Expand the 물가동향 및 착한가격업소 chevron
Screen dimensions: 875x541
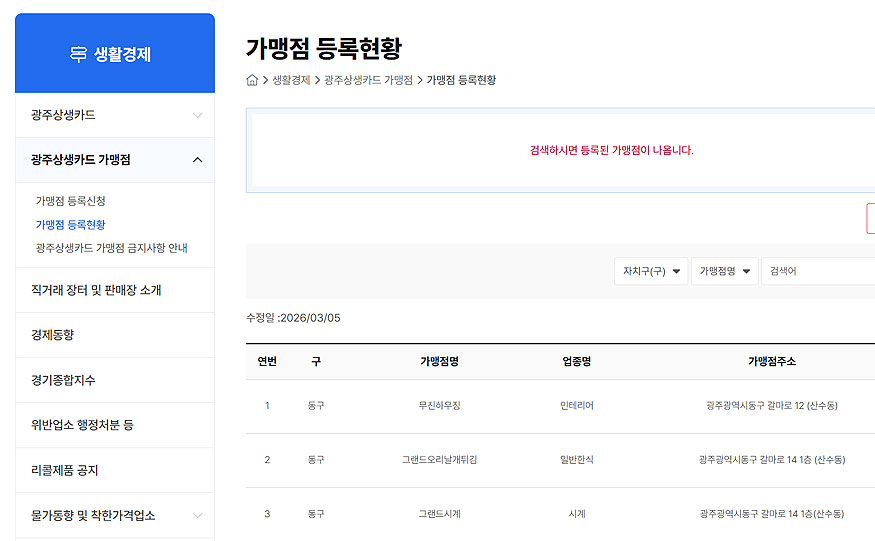(x=198, y=515)
